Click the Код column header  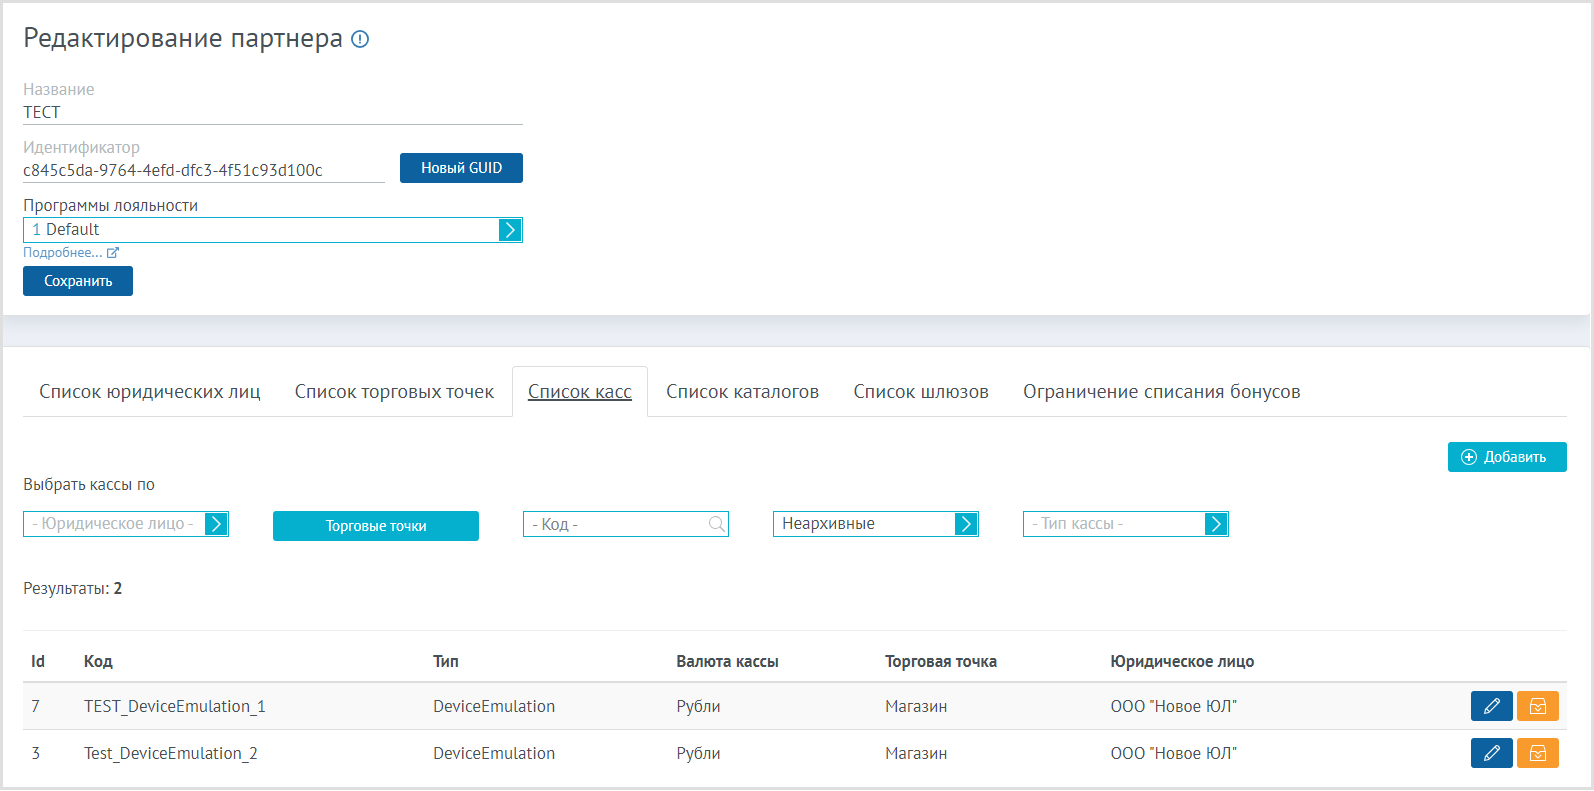click(x=98, y=661)
